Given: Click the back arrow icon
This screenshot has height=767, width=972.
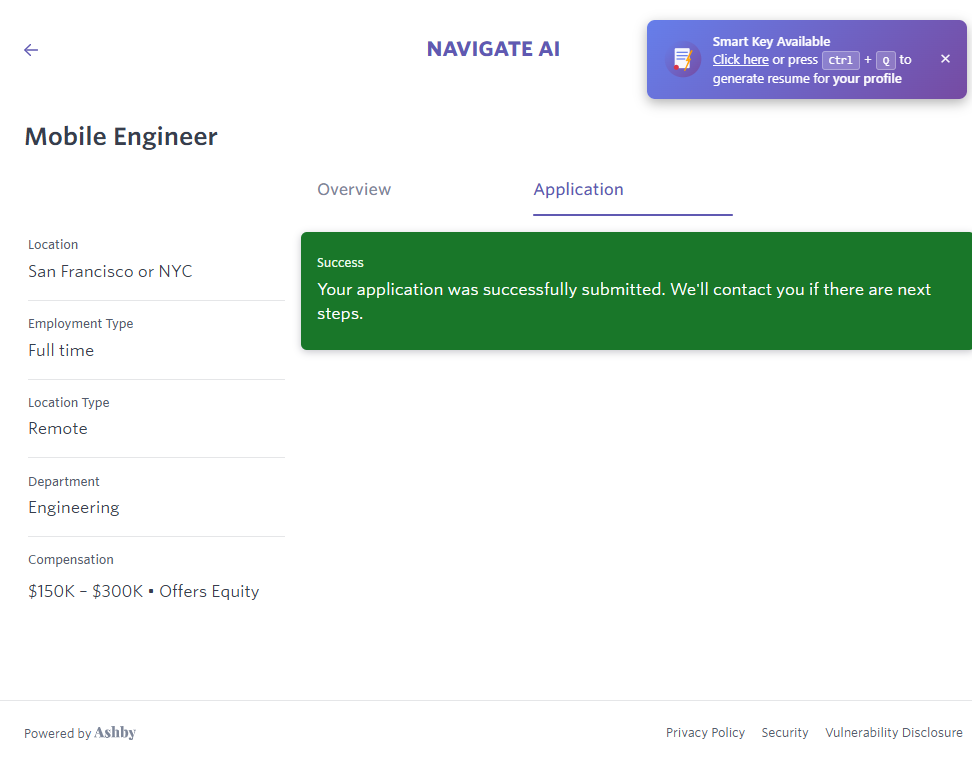Looking at the screenshot, I should (x=31, y=50).
